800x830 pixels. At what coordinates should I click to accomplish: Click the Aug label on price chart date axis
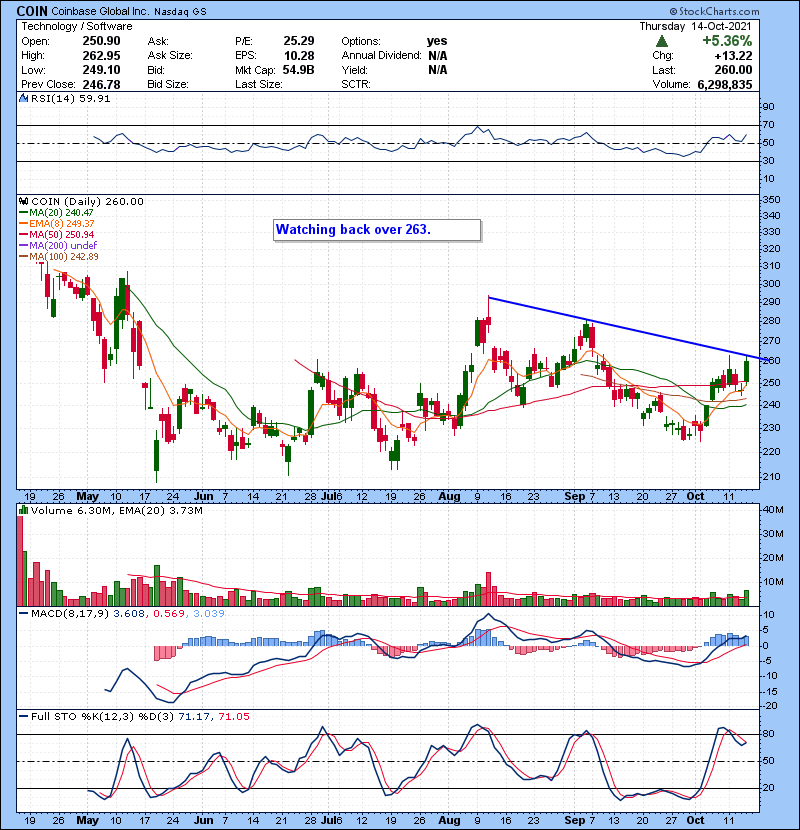(449, 497)
